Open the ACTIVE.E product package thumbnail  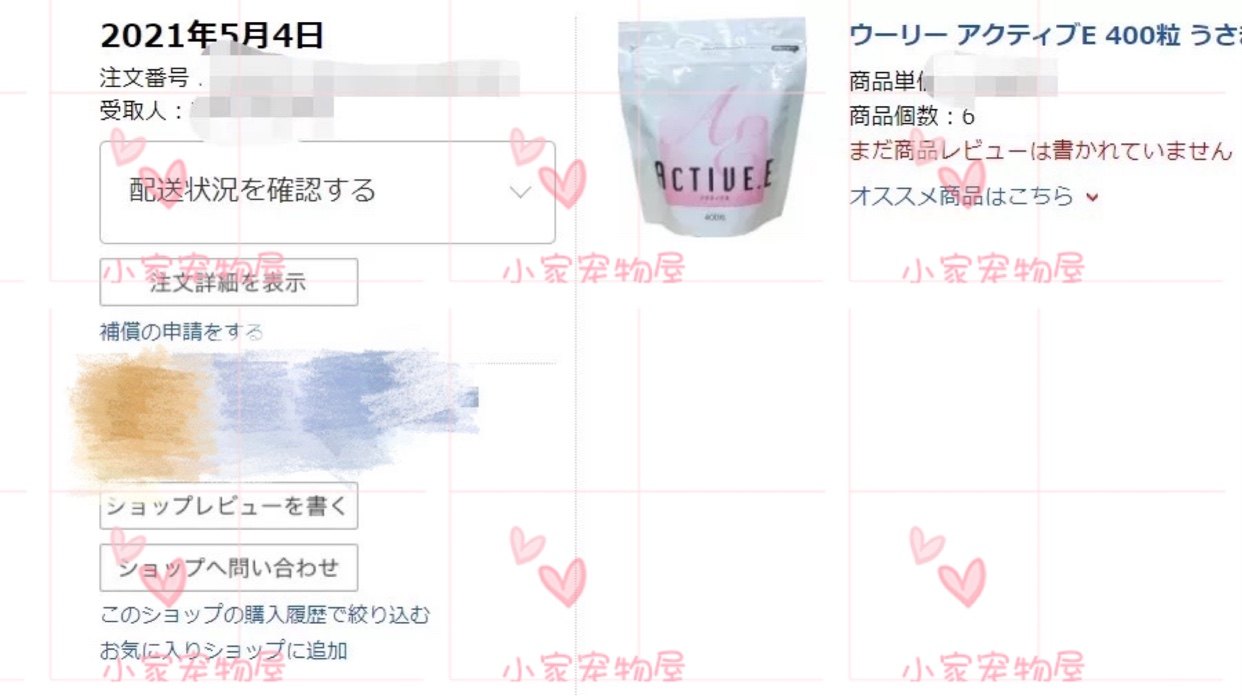[x=711, y=126]
